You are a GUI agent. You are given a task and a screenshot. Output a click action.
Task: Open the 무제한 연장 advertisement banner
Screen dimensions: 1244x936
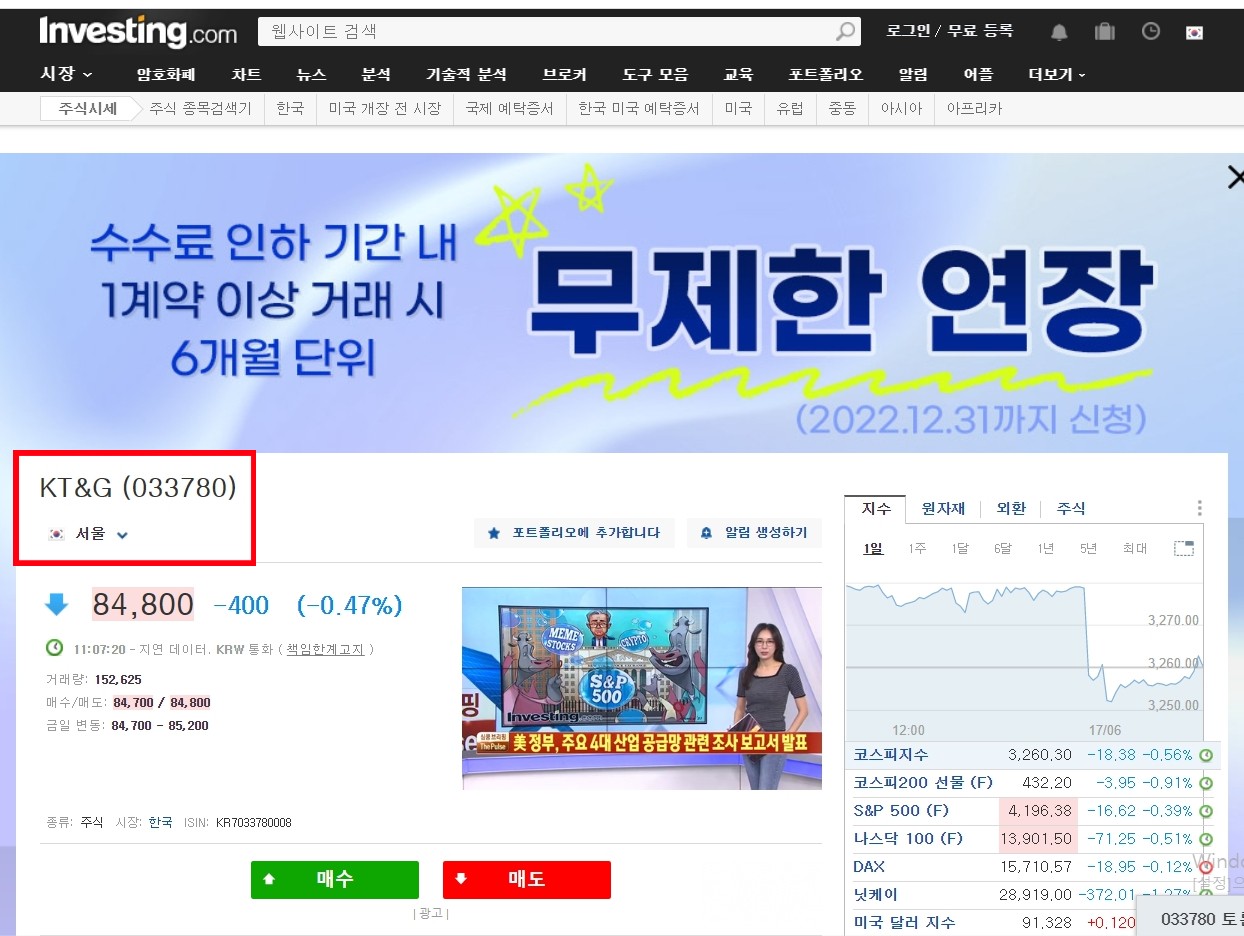[x=622, y=303]
